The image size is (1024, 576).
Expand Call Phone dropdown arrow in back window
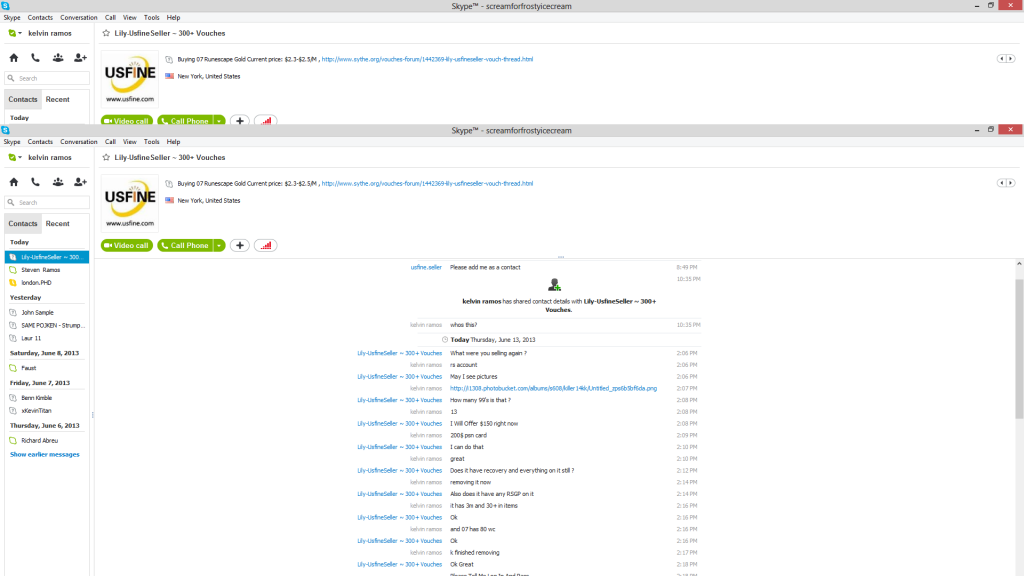(219, 121)
